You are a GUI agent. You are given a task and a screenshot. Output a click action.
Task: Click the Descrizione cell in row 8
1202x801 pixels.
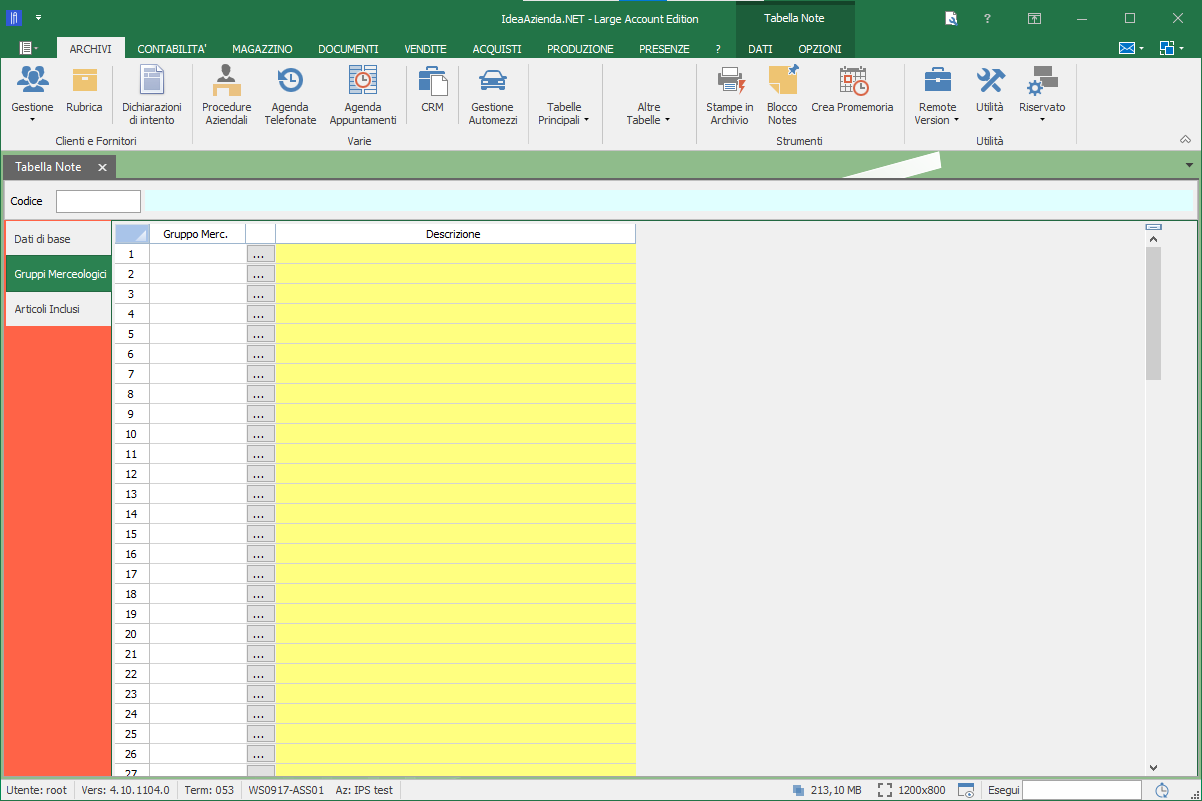(455, 394)
